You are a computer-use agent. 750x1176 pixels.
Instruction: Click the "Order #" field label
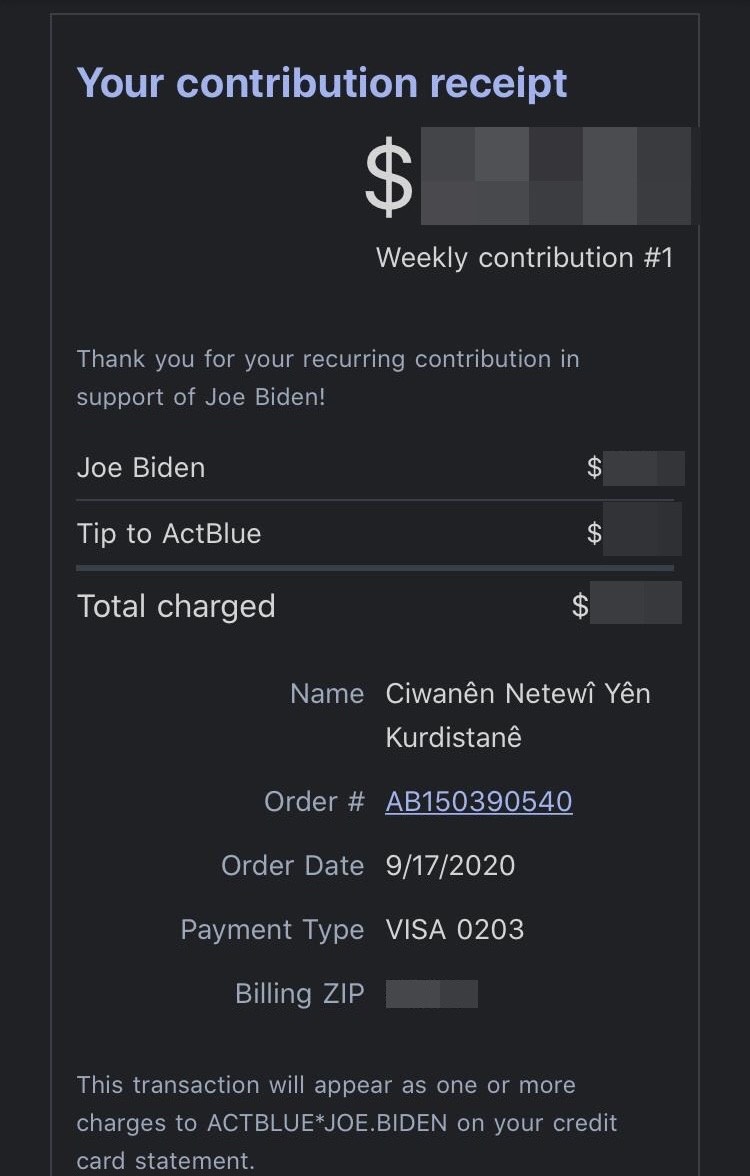point(314,802)
